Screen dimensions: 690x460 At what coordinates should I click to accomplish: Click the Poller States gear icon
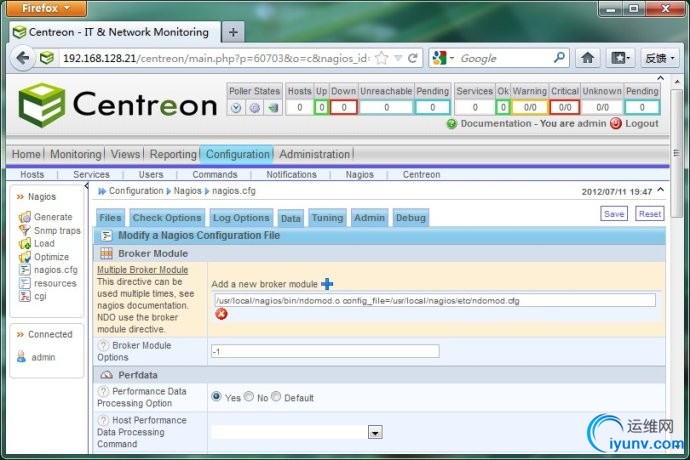pos(255,108)
